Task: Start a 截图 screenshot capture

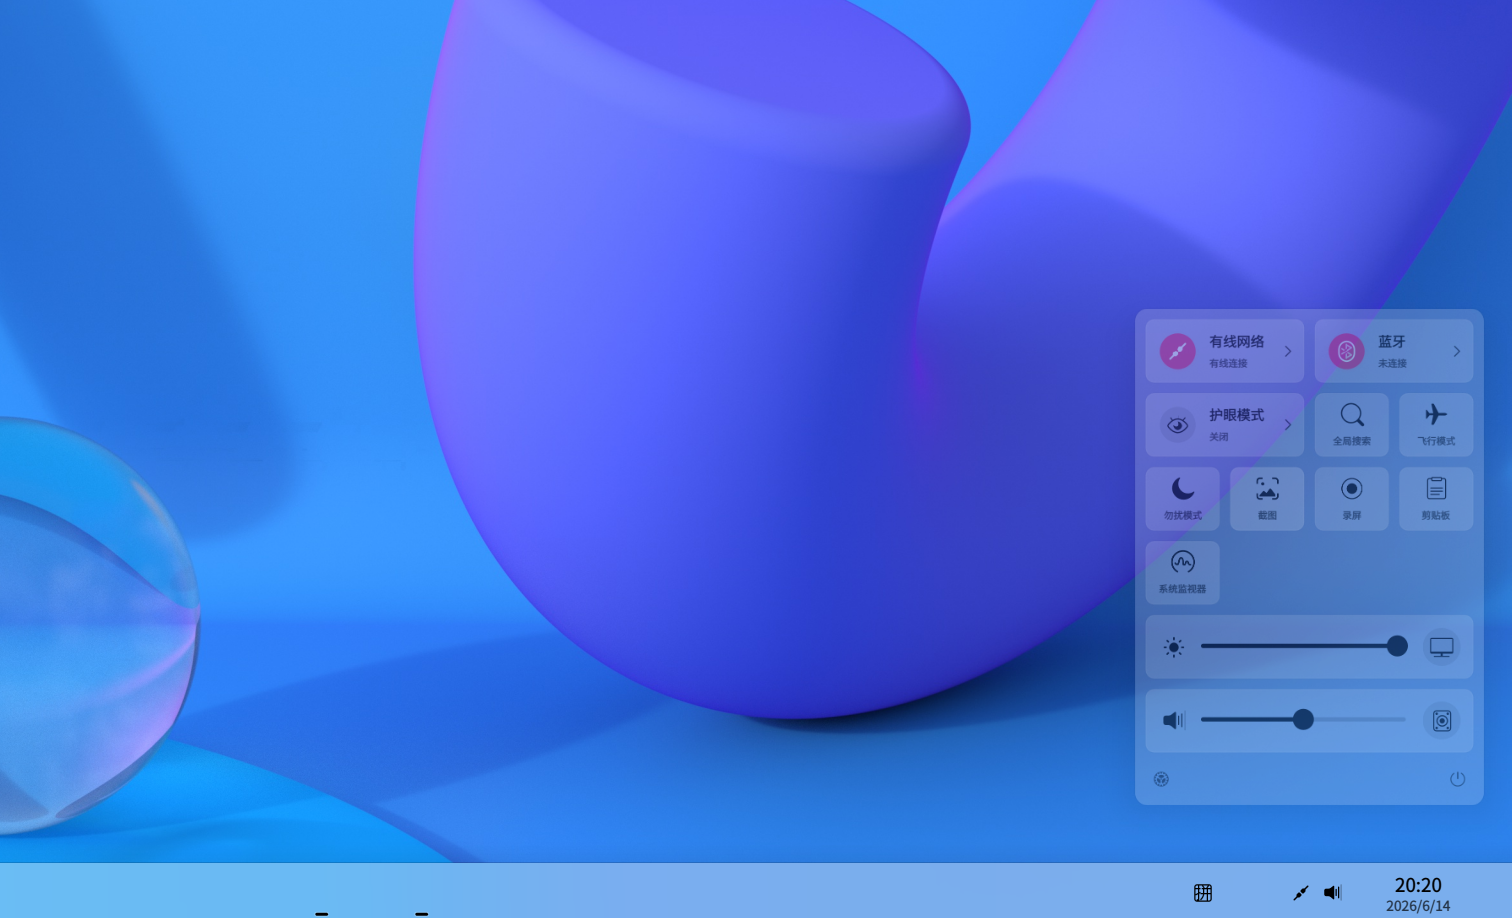Action: [1267, 499]
